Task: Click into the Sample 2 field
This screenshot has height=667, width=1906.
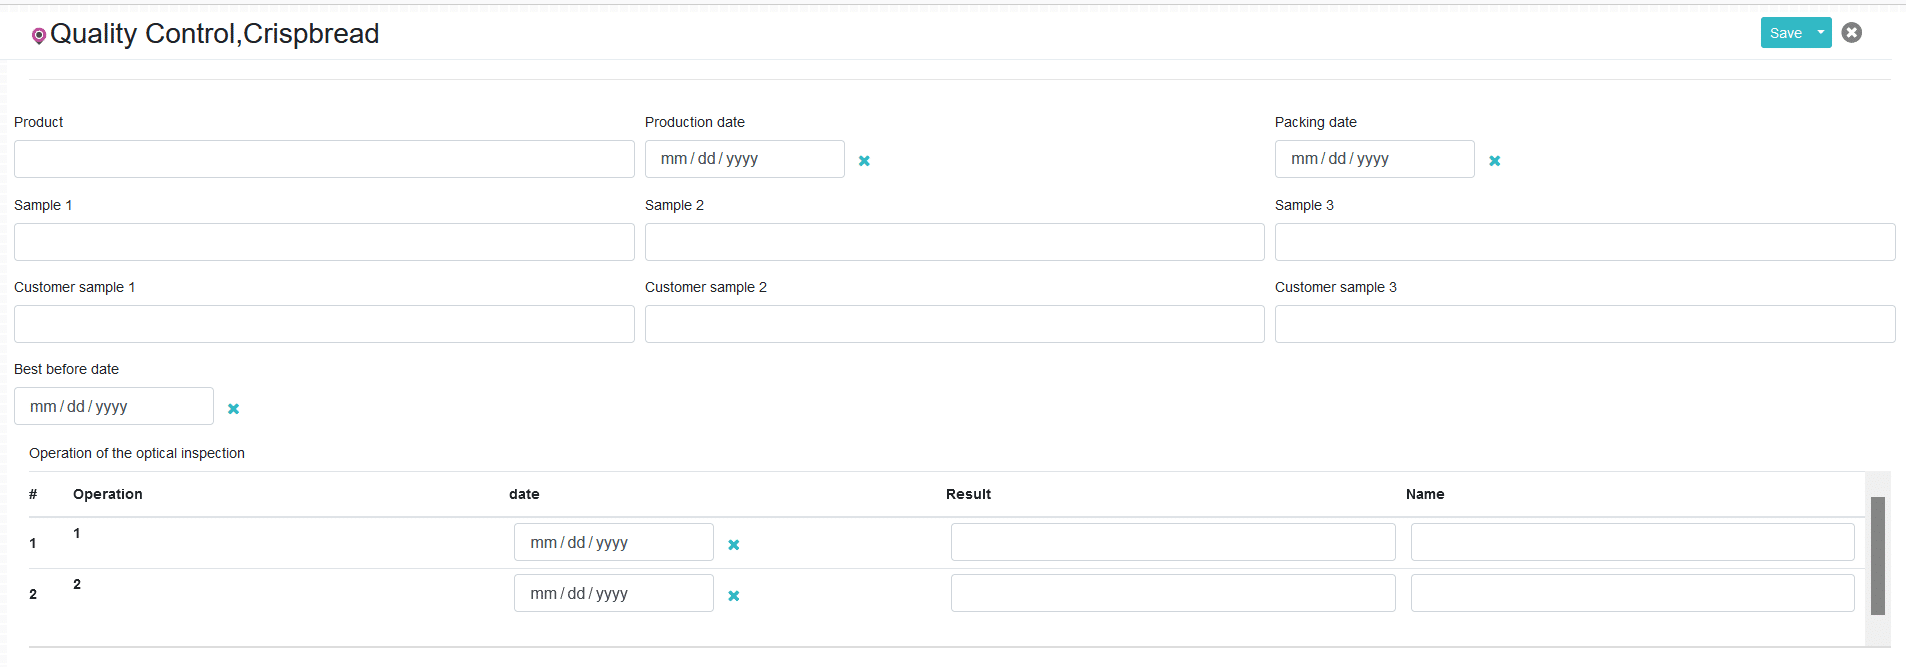Action: (x=954, y=242)
